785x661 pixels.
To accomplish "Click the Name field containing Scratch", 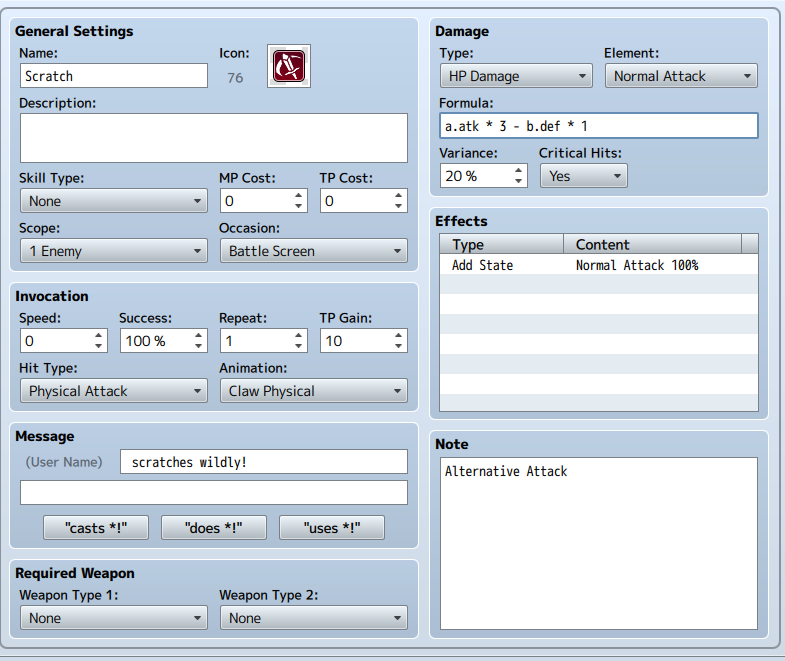I will (113, 76).
